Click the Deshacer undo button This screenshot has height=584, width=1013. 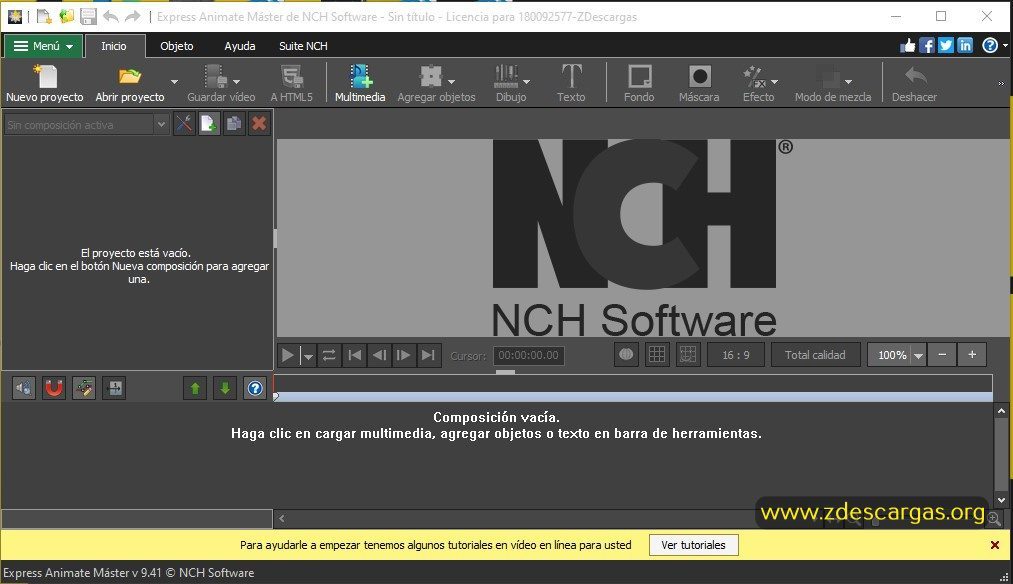914,83
